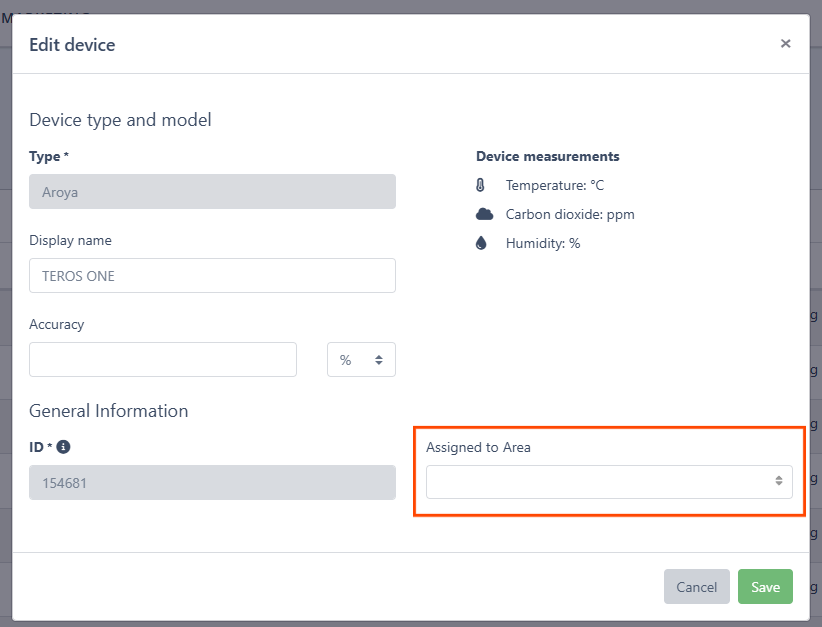
Task: Click the 'Display name' label
Action: [70, 241]
